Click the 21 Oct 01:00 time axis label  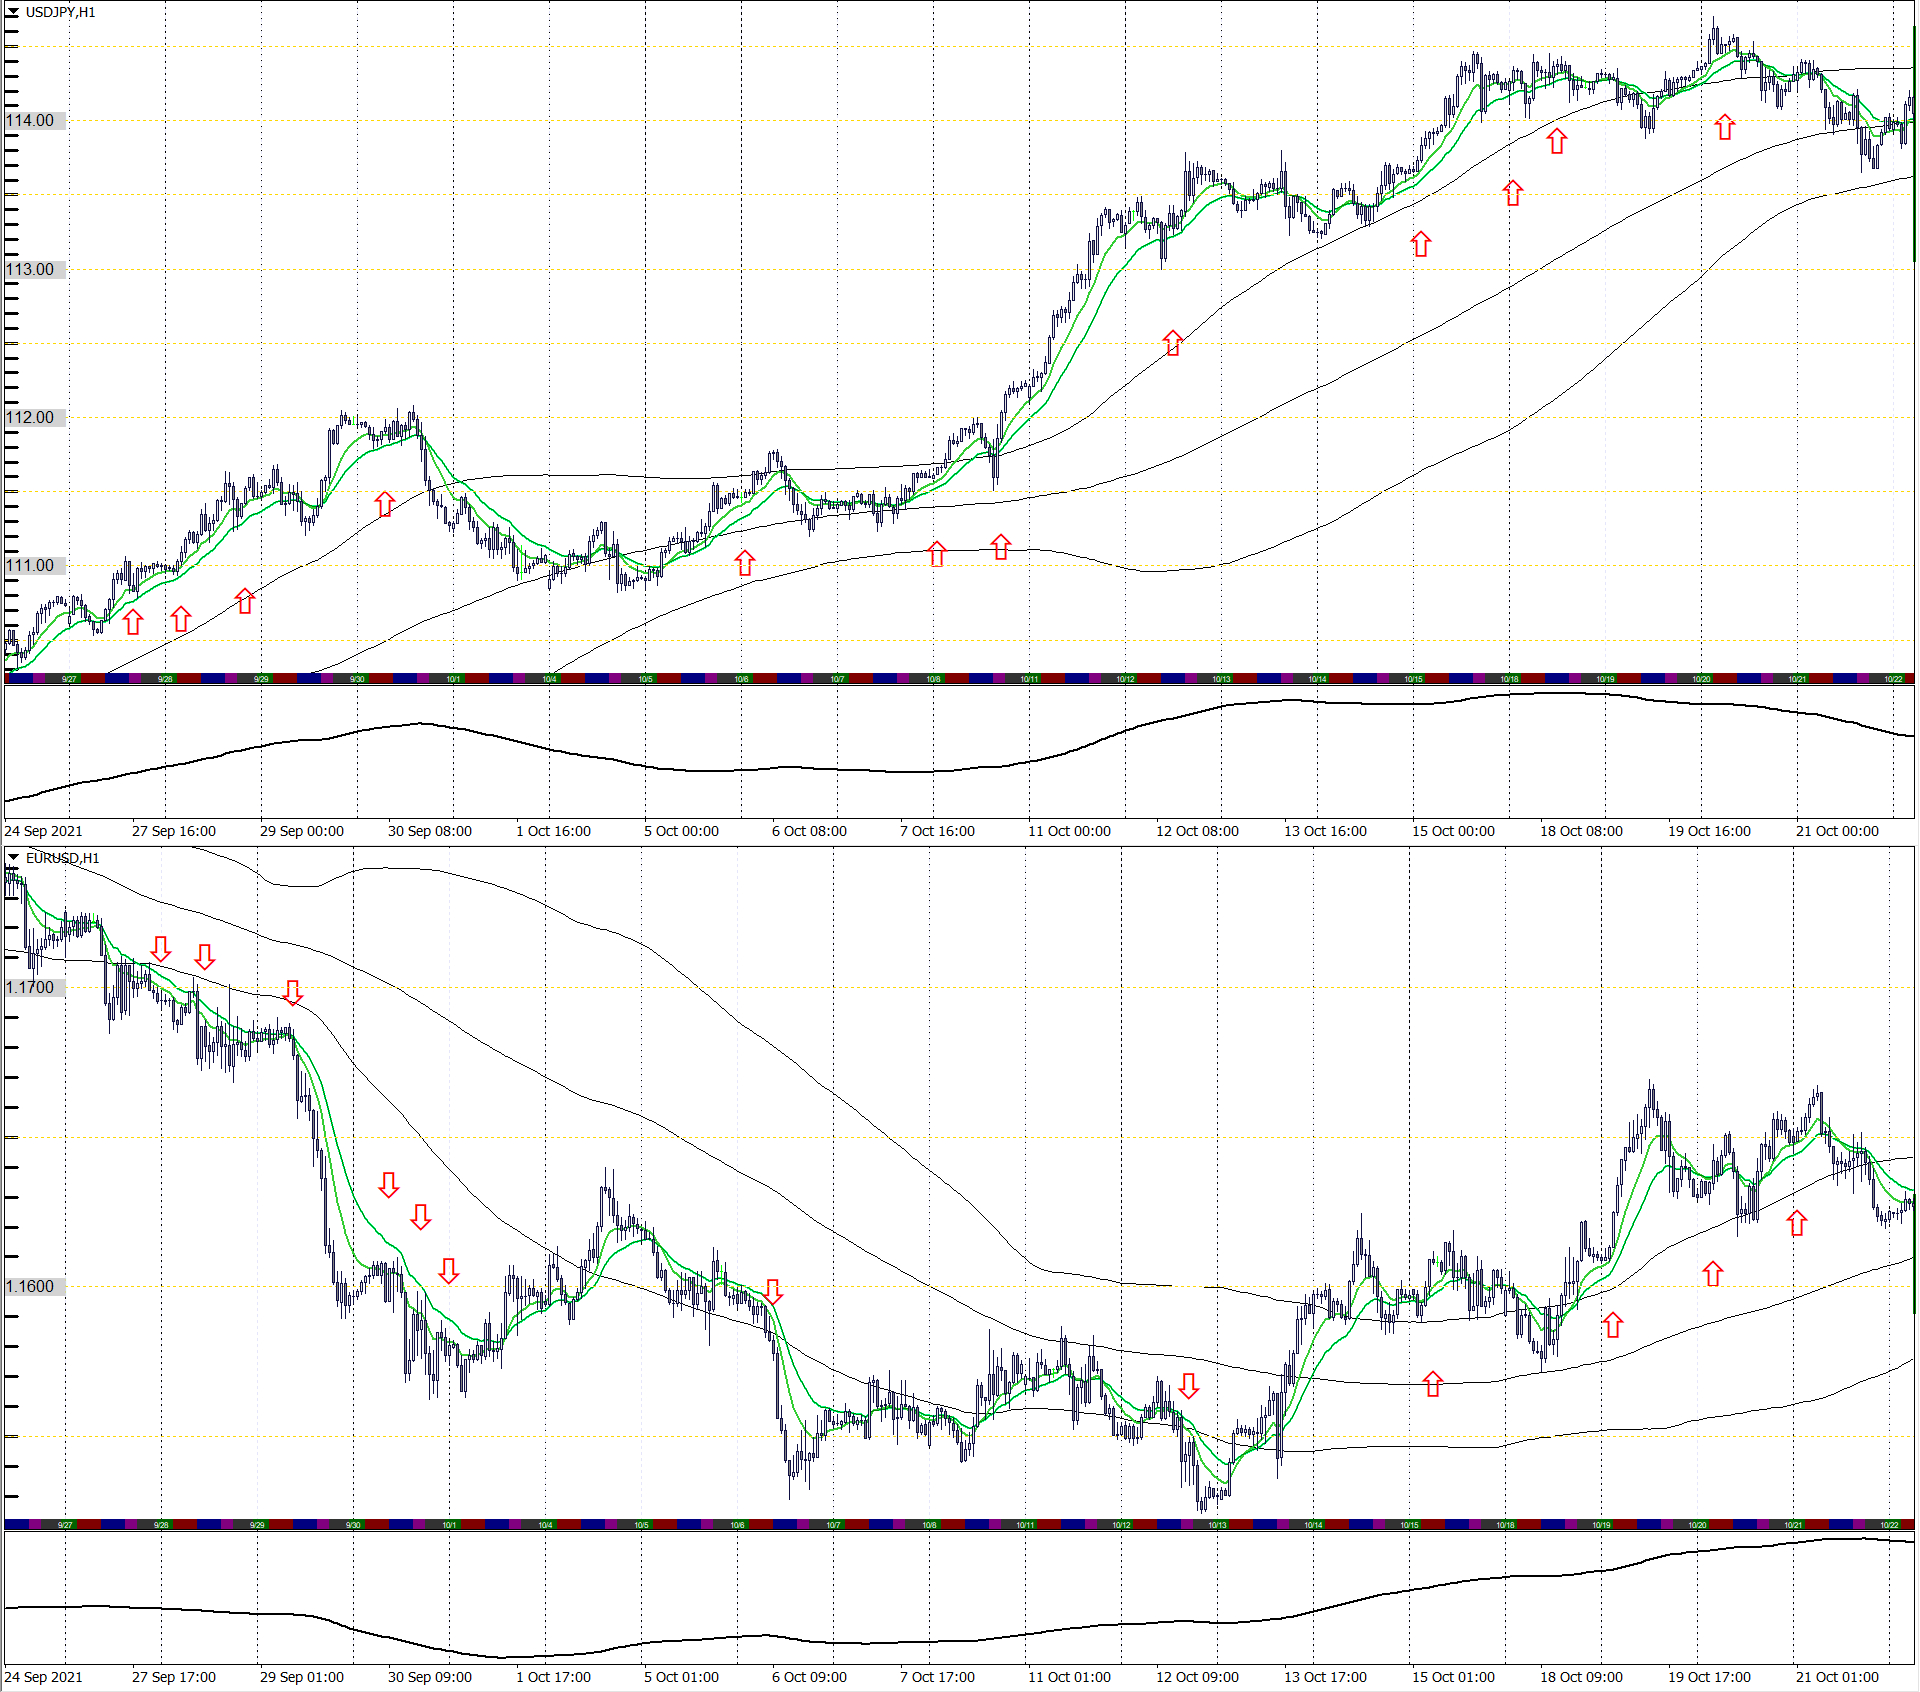1837,1677
